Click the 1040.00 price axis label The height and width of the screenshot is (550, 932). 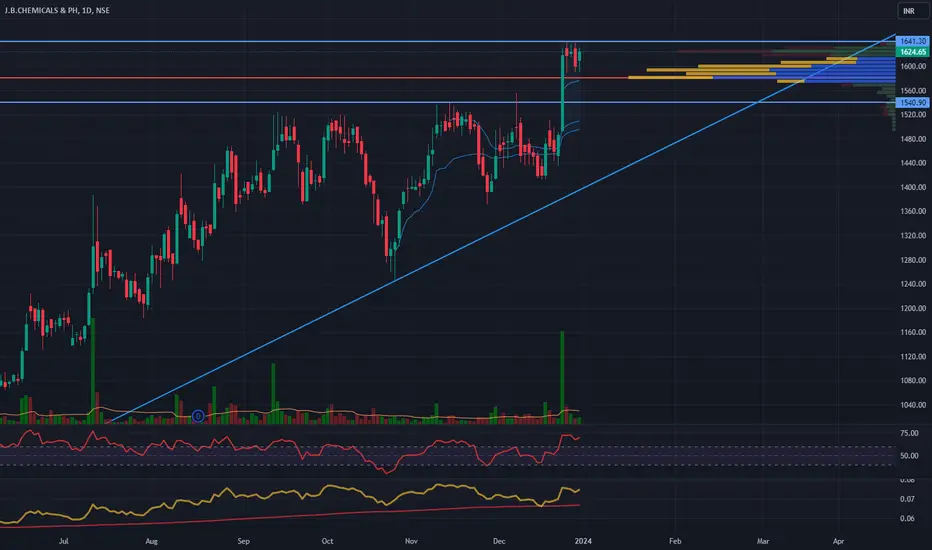coord(913,405)
